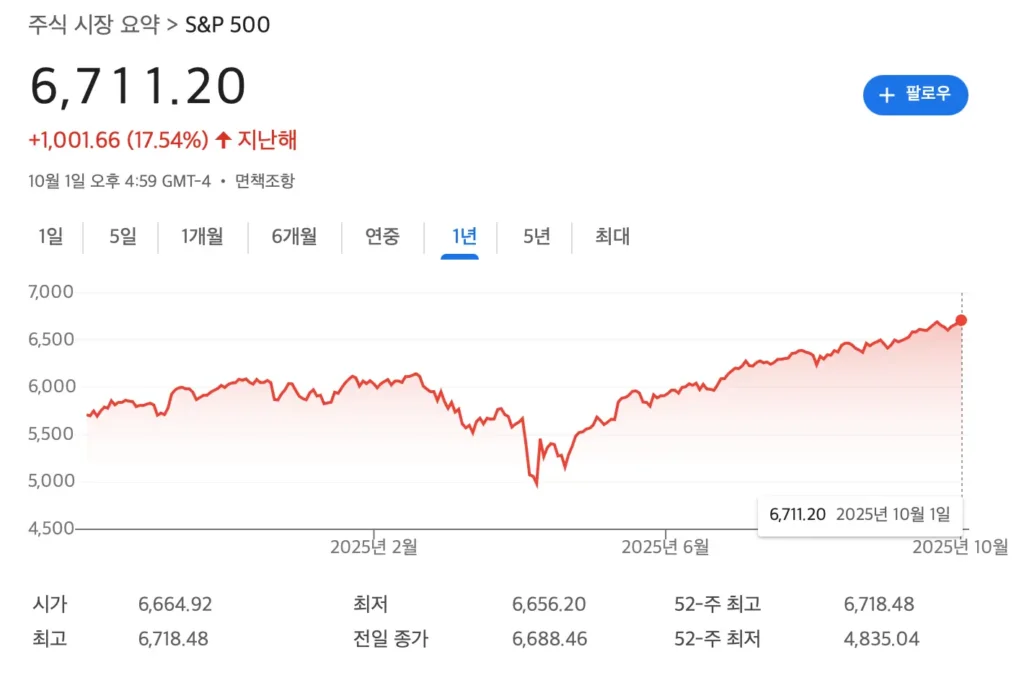The image size is (1024, 675).
Task: Click the tooltip showing 6,711.20 2025년 10월 1일
Action: click(x=860, y=513)
